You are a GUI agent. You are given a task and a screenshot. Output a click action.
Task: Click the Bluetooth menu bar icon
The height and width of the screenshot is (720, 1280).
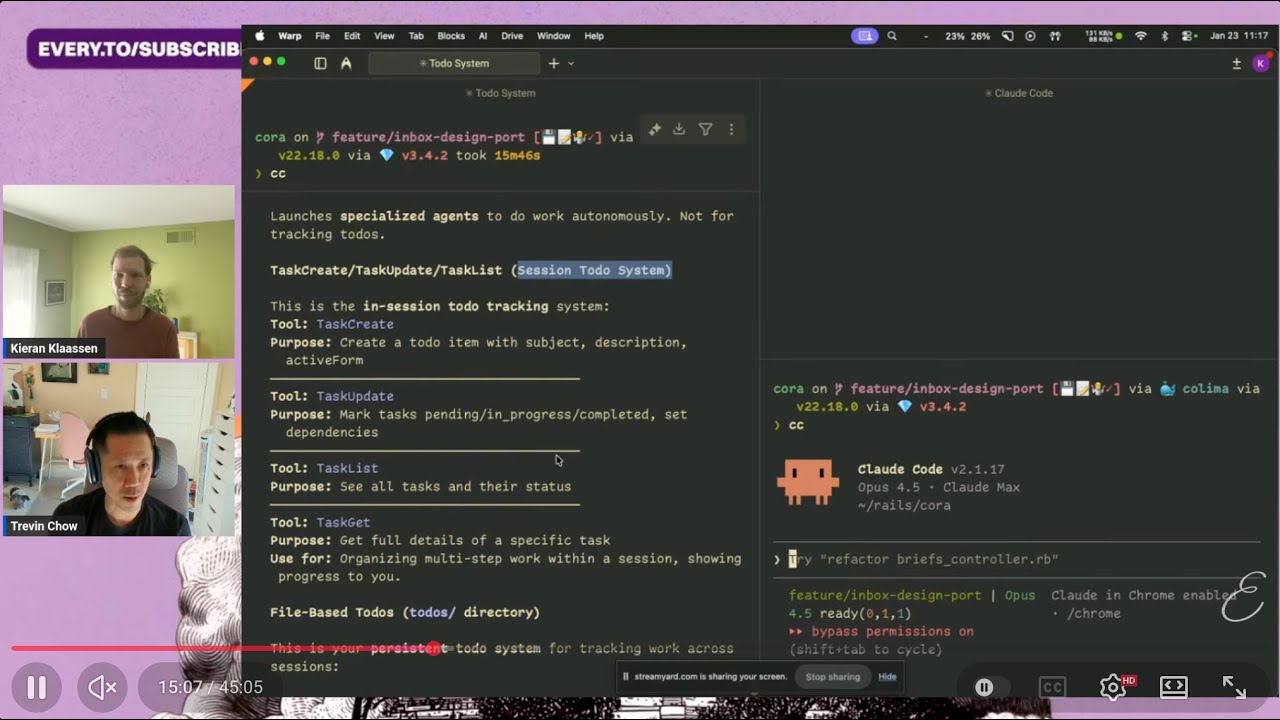(1164, 36)
